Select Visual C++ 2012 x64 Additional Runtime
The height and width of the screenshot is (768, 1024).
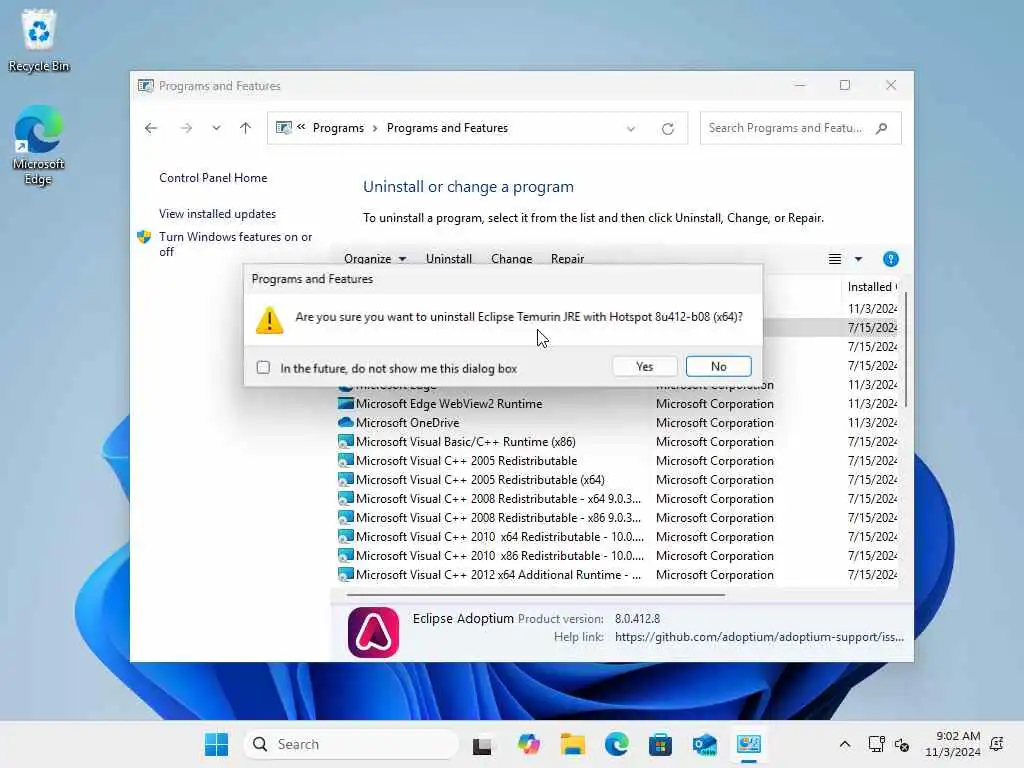coord(617,574)
